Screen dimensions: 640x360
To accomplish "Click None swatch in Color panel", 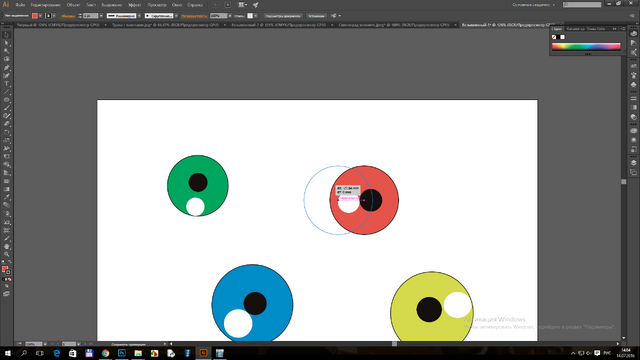I will (554, 37).
